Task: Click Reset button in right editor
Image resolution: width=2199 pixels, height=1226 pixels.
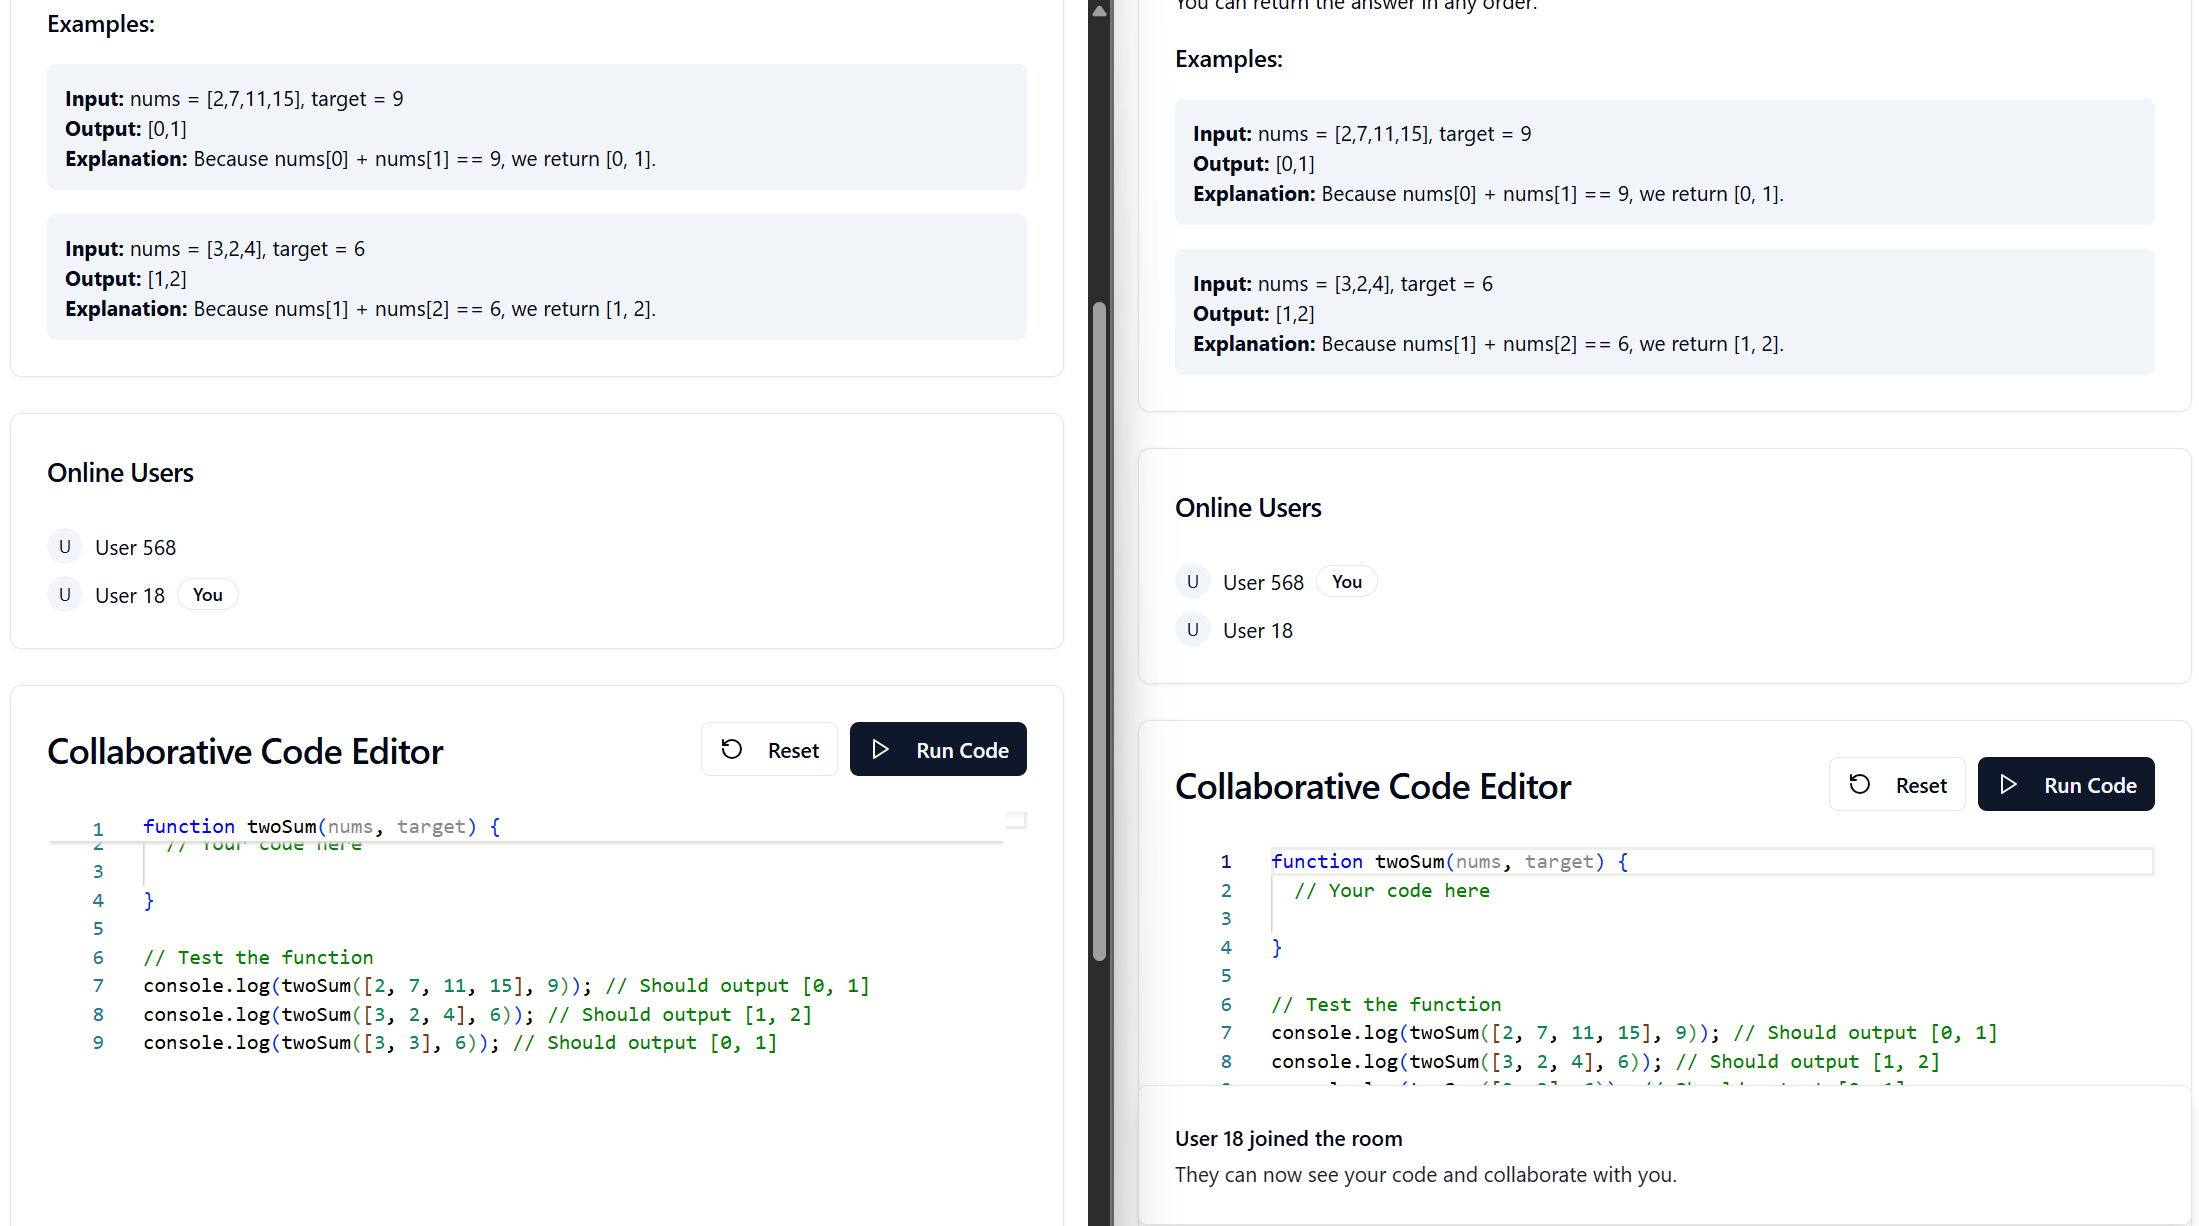Action: [x=1896, y=785]
